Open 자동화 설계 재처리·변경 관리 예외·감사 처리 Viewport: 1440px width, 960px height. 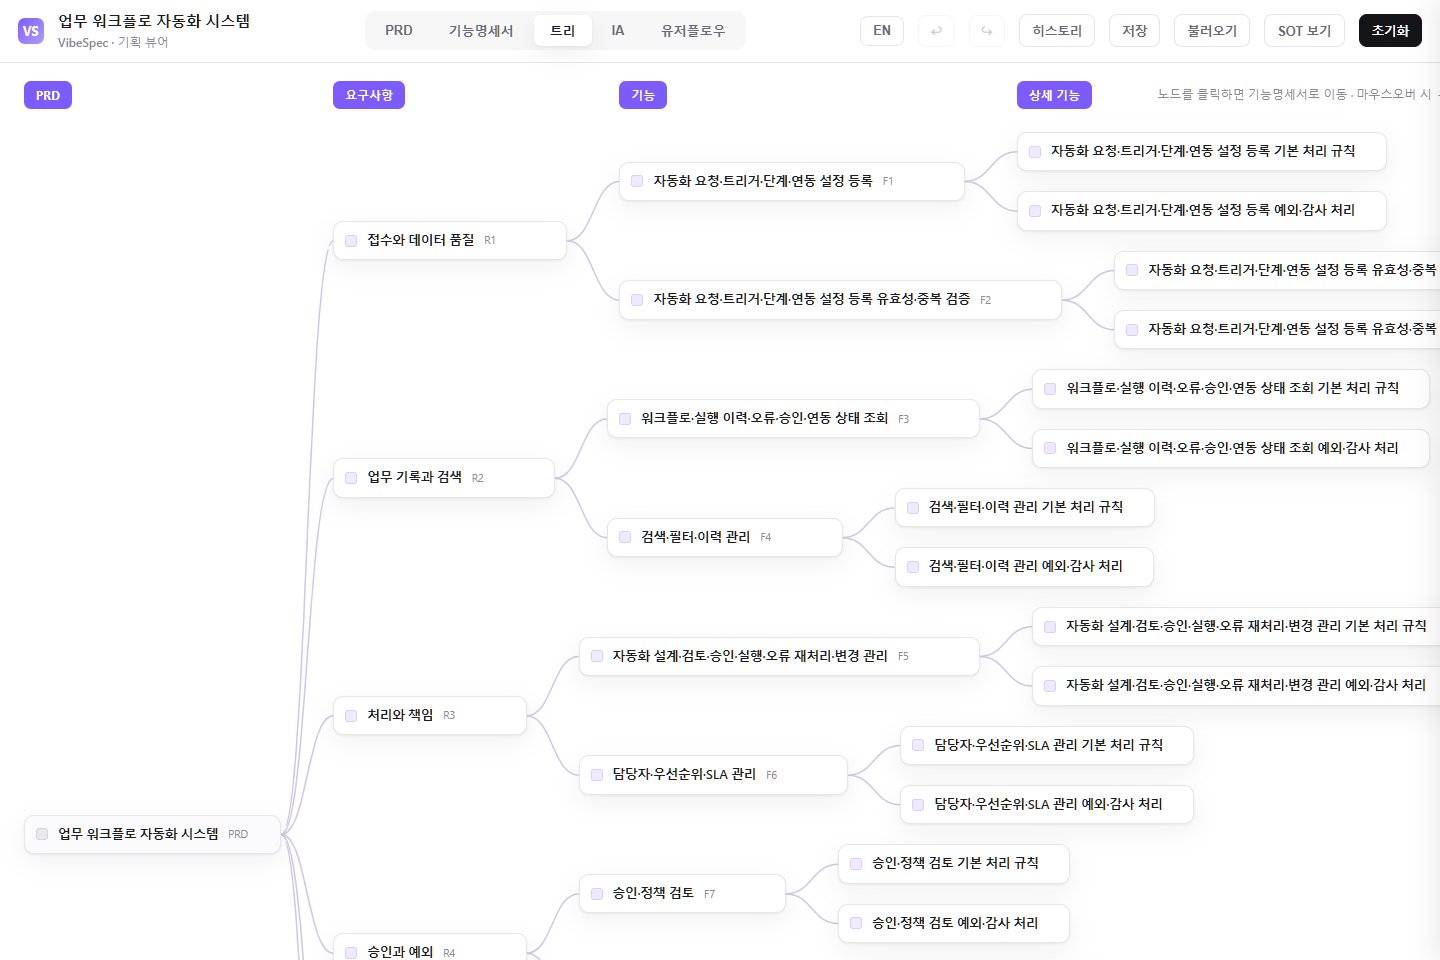[1236, 685]
